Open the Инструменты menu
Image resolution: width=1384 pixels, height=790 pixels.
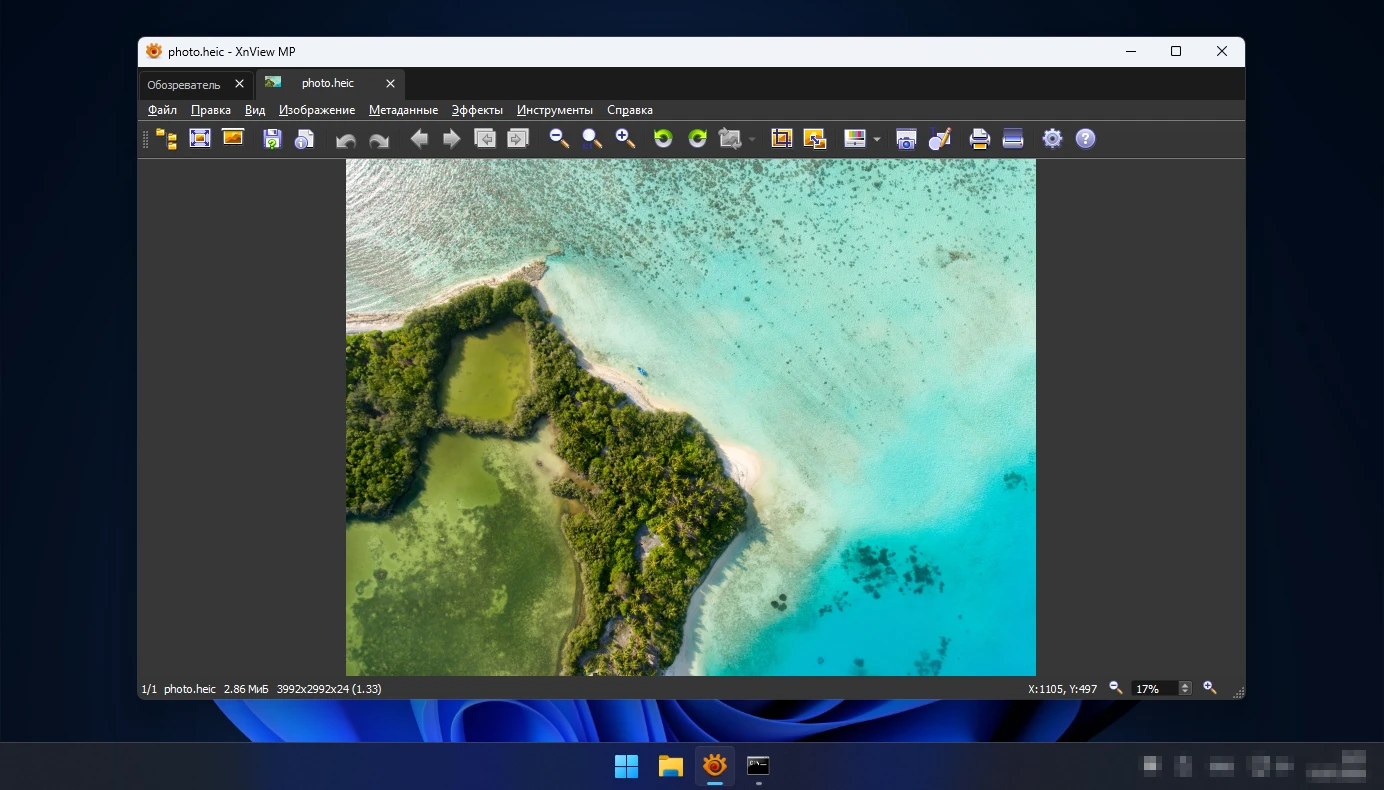tap(555, 110)
